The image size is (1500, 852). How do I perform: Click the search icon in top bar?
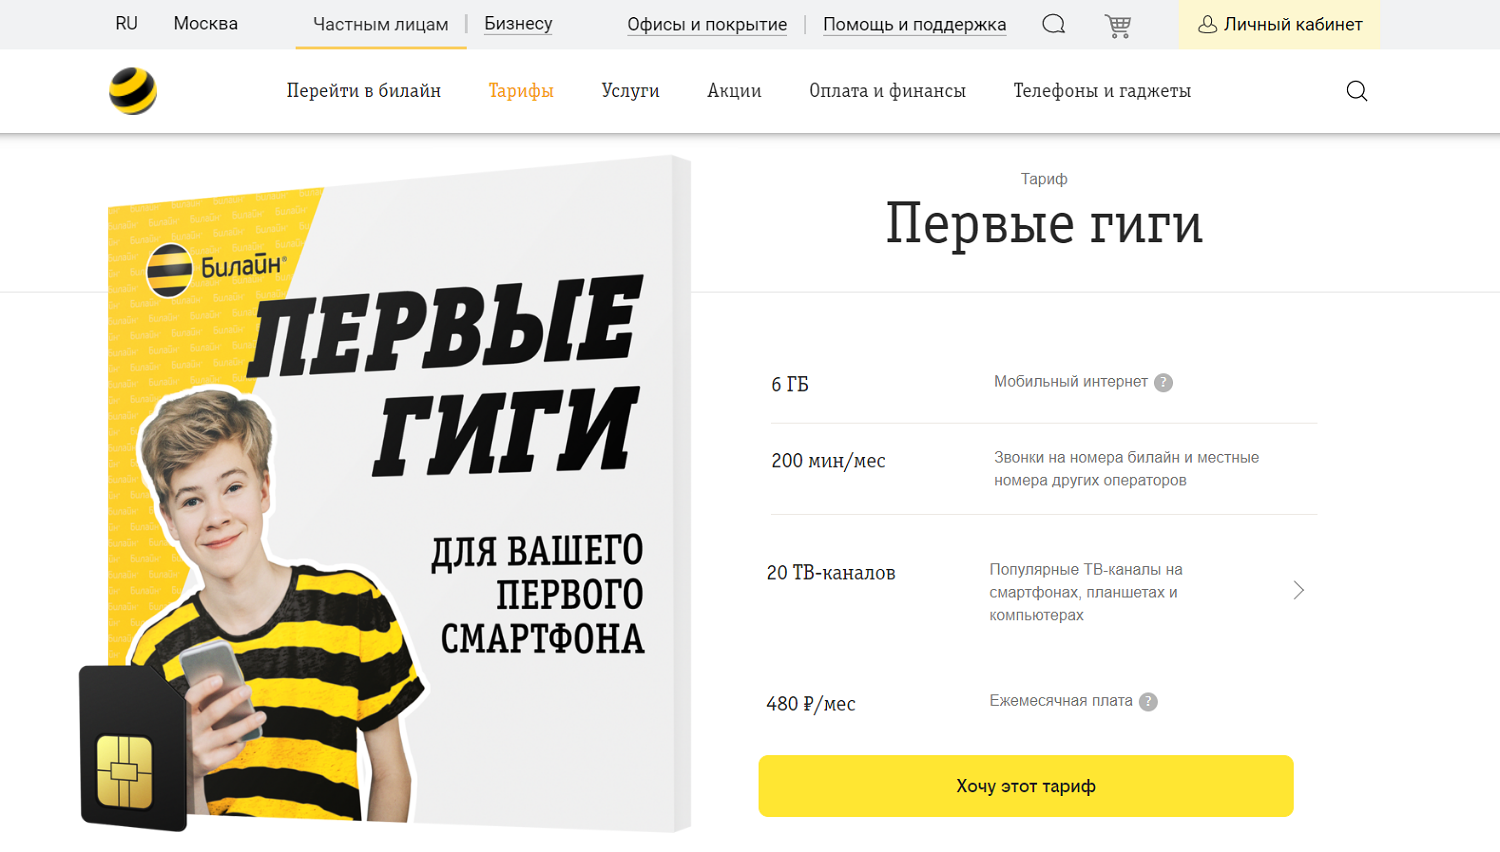pos(1053,24)
